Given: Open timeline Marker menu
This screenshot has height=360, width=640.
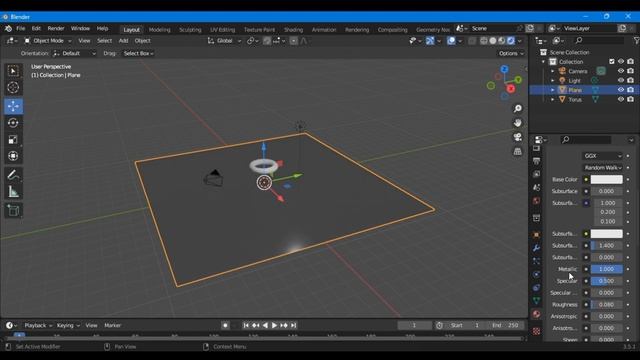Looking at the screenshot, I should point(113,325).
